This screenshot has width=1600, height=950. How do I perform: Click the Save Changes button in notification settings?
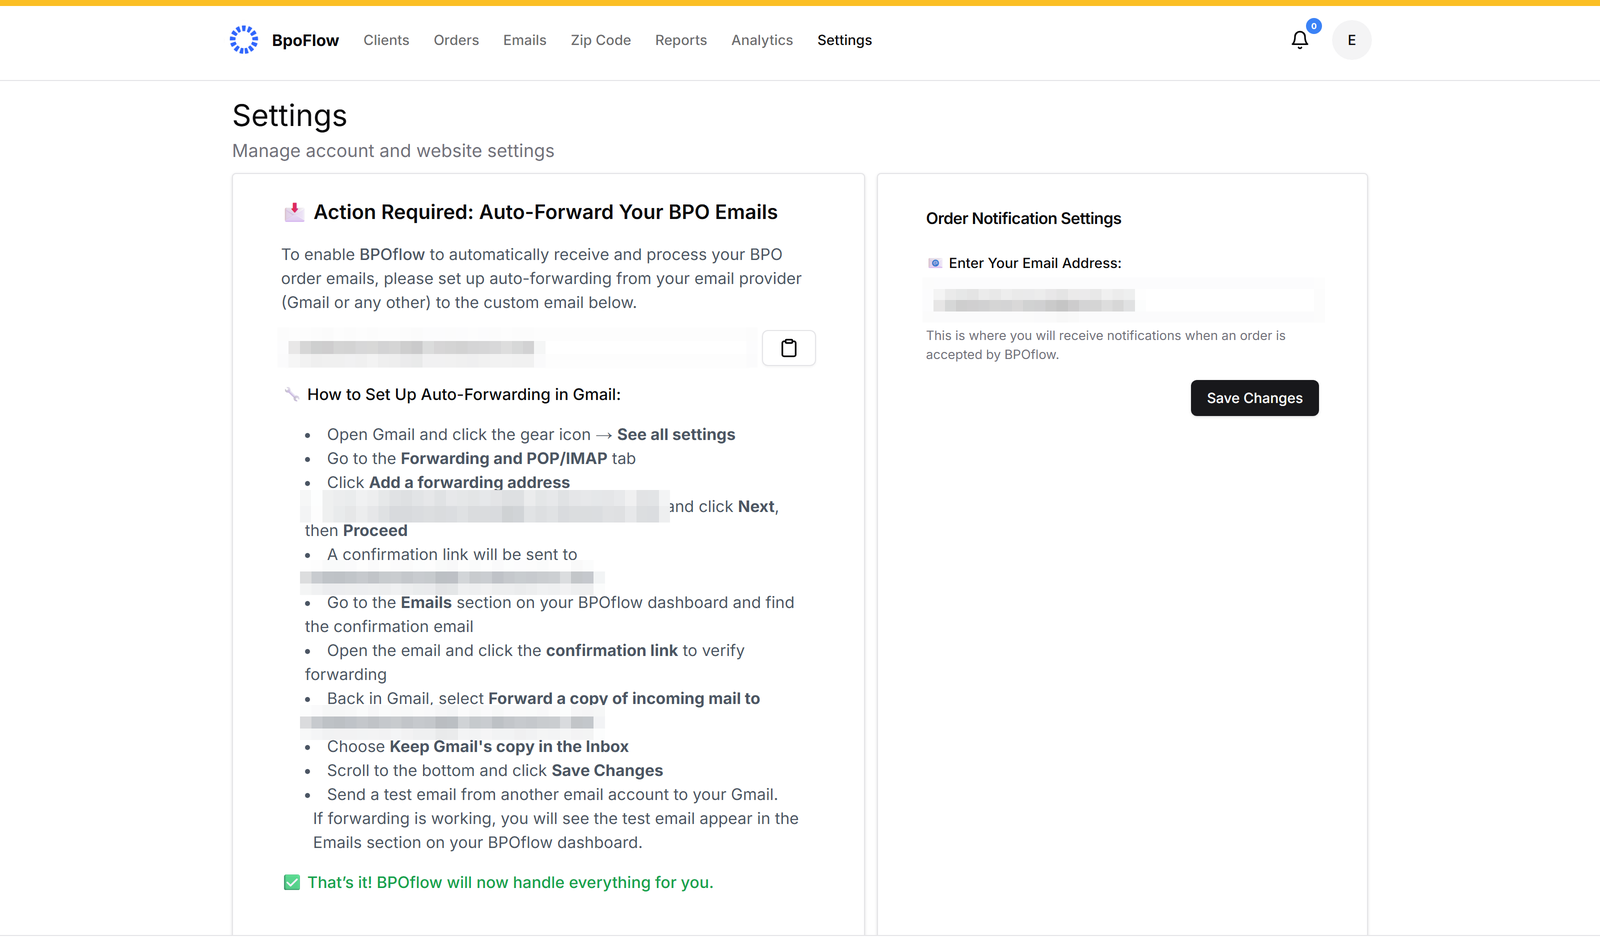click(1254, 398)
